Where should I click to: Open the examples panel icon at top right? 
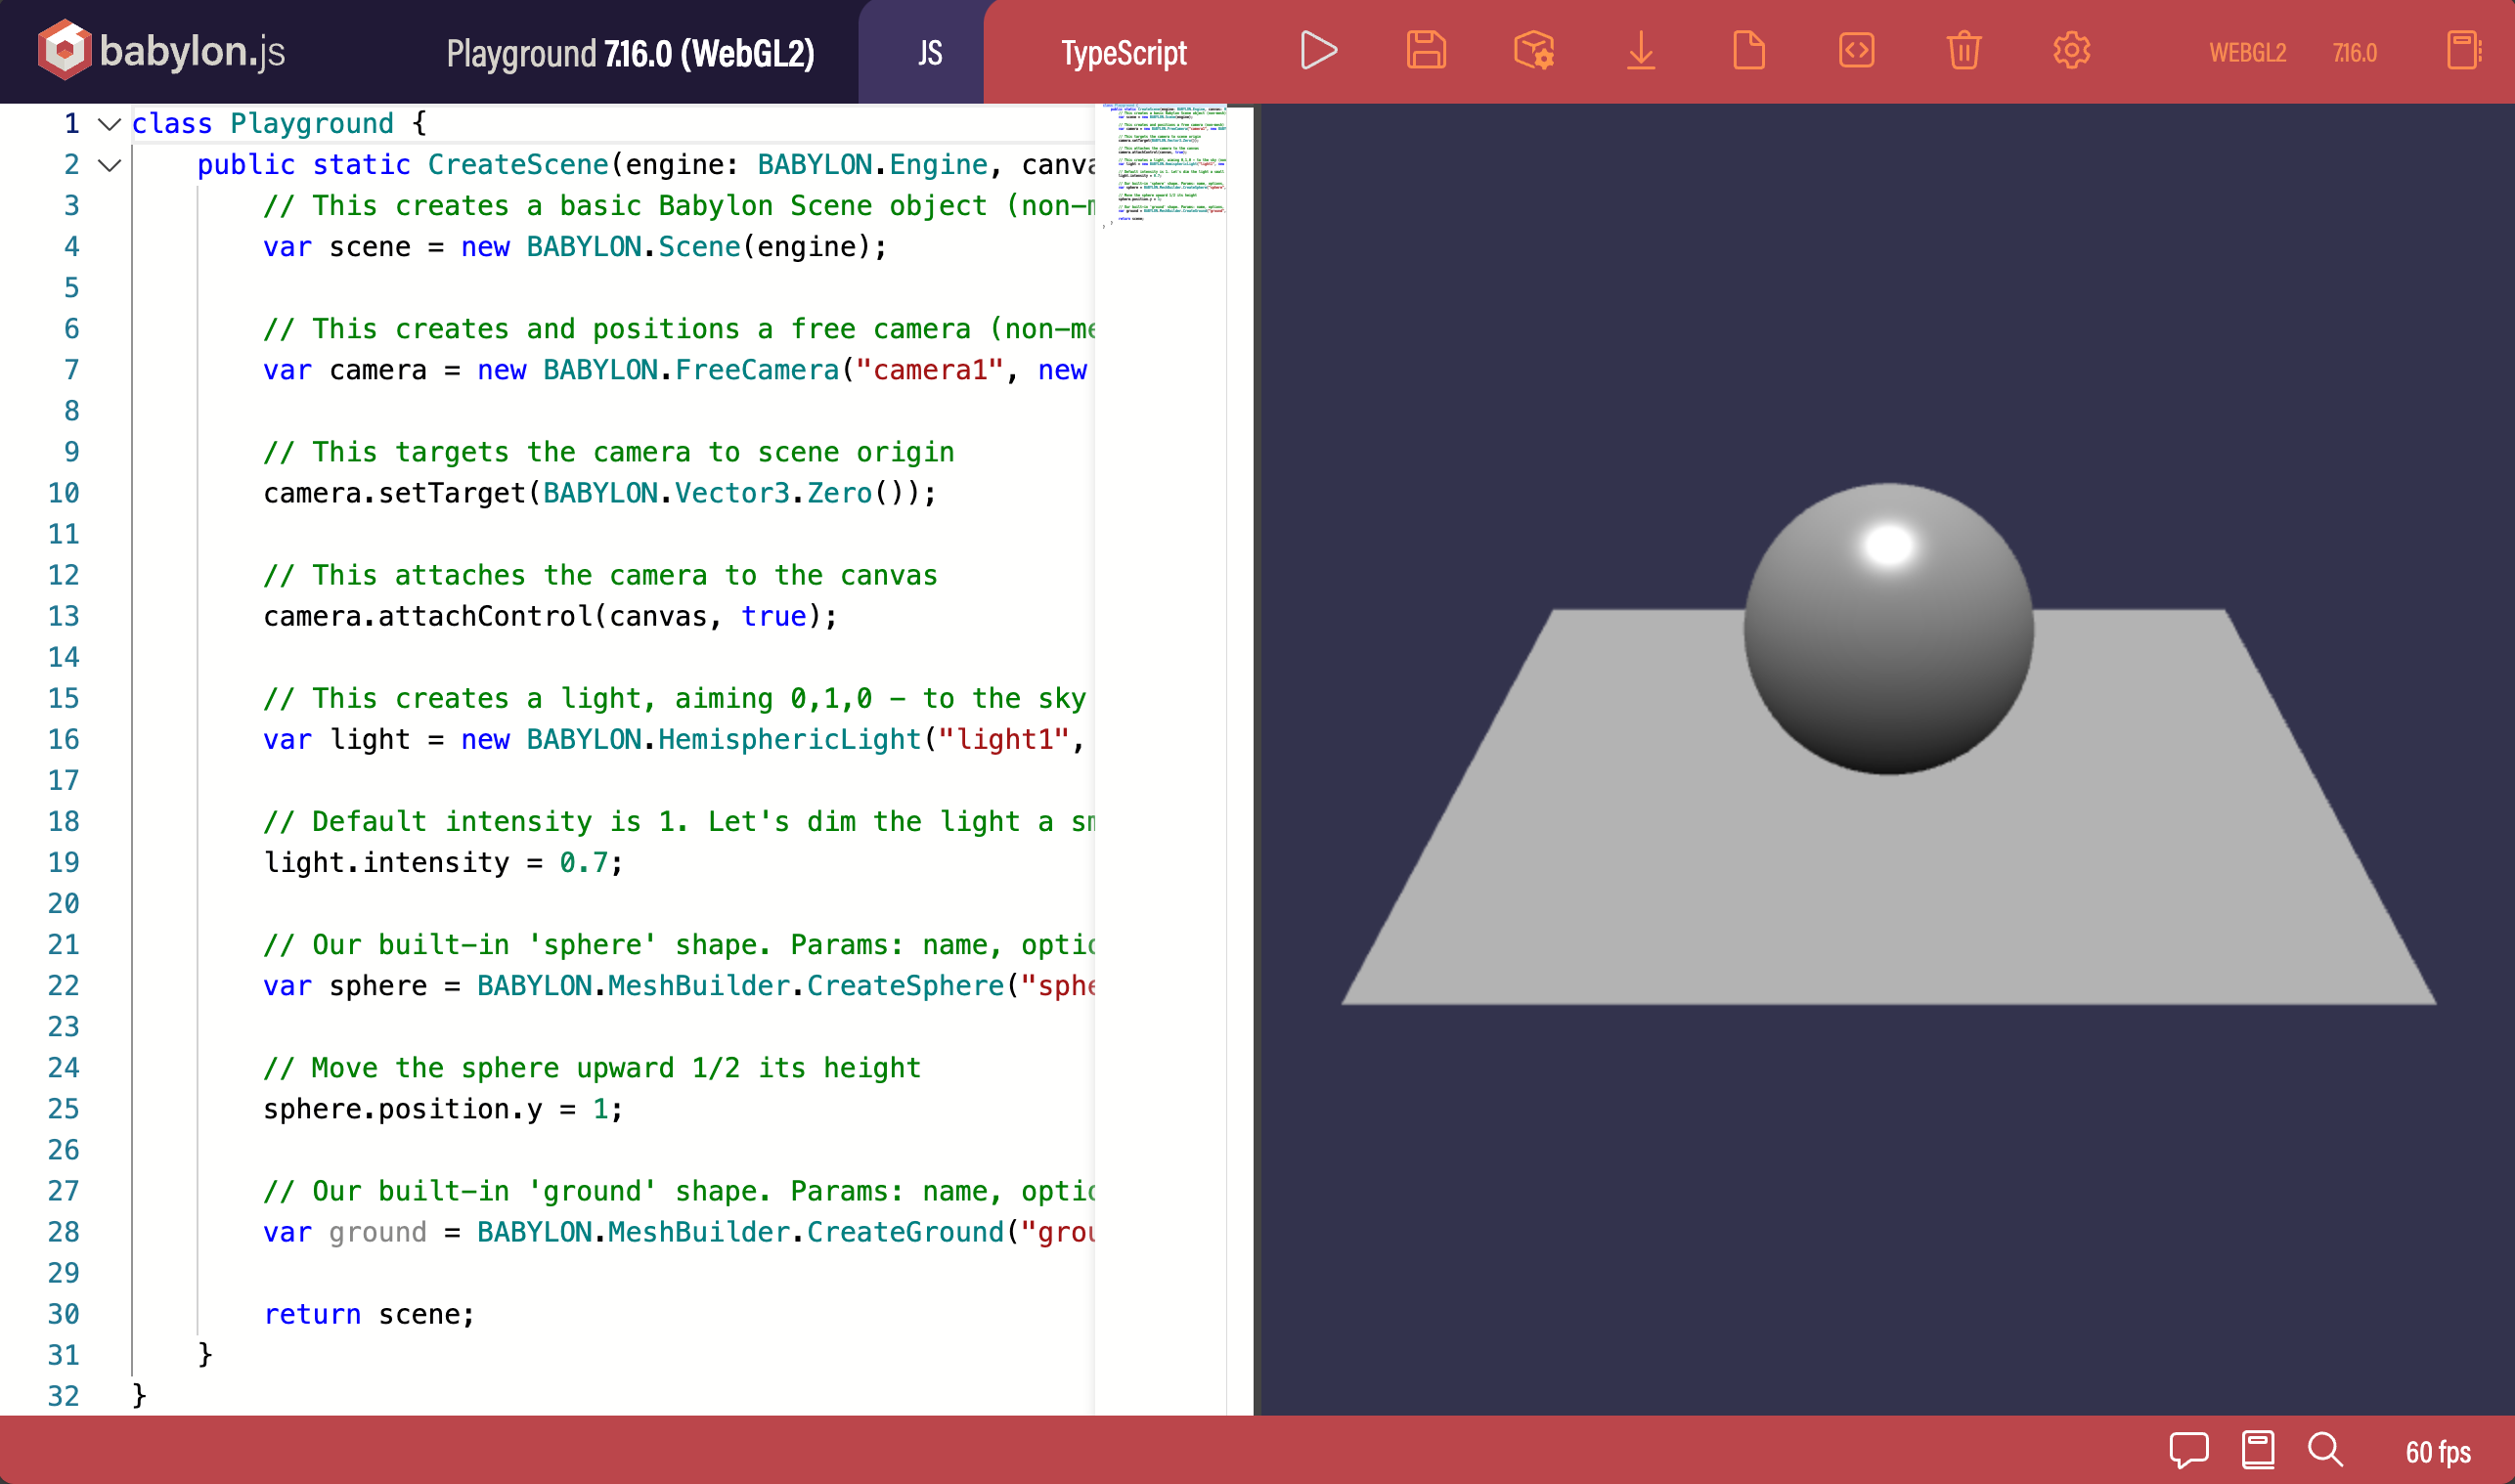tap(2464, 50)
